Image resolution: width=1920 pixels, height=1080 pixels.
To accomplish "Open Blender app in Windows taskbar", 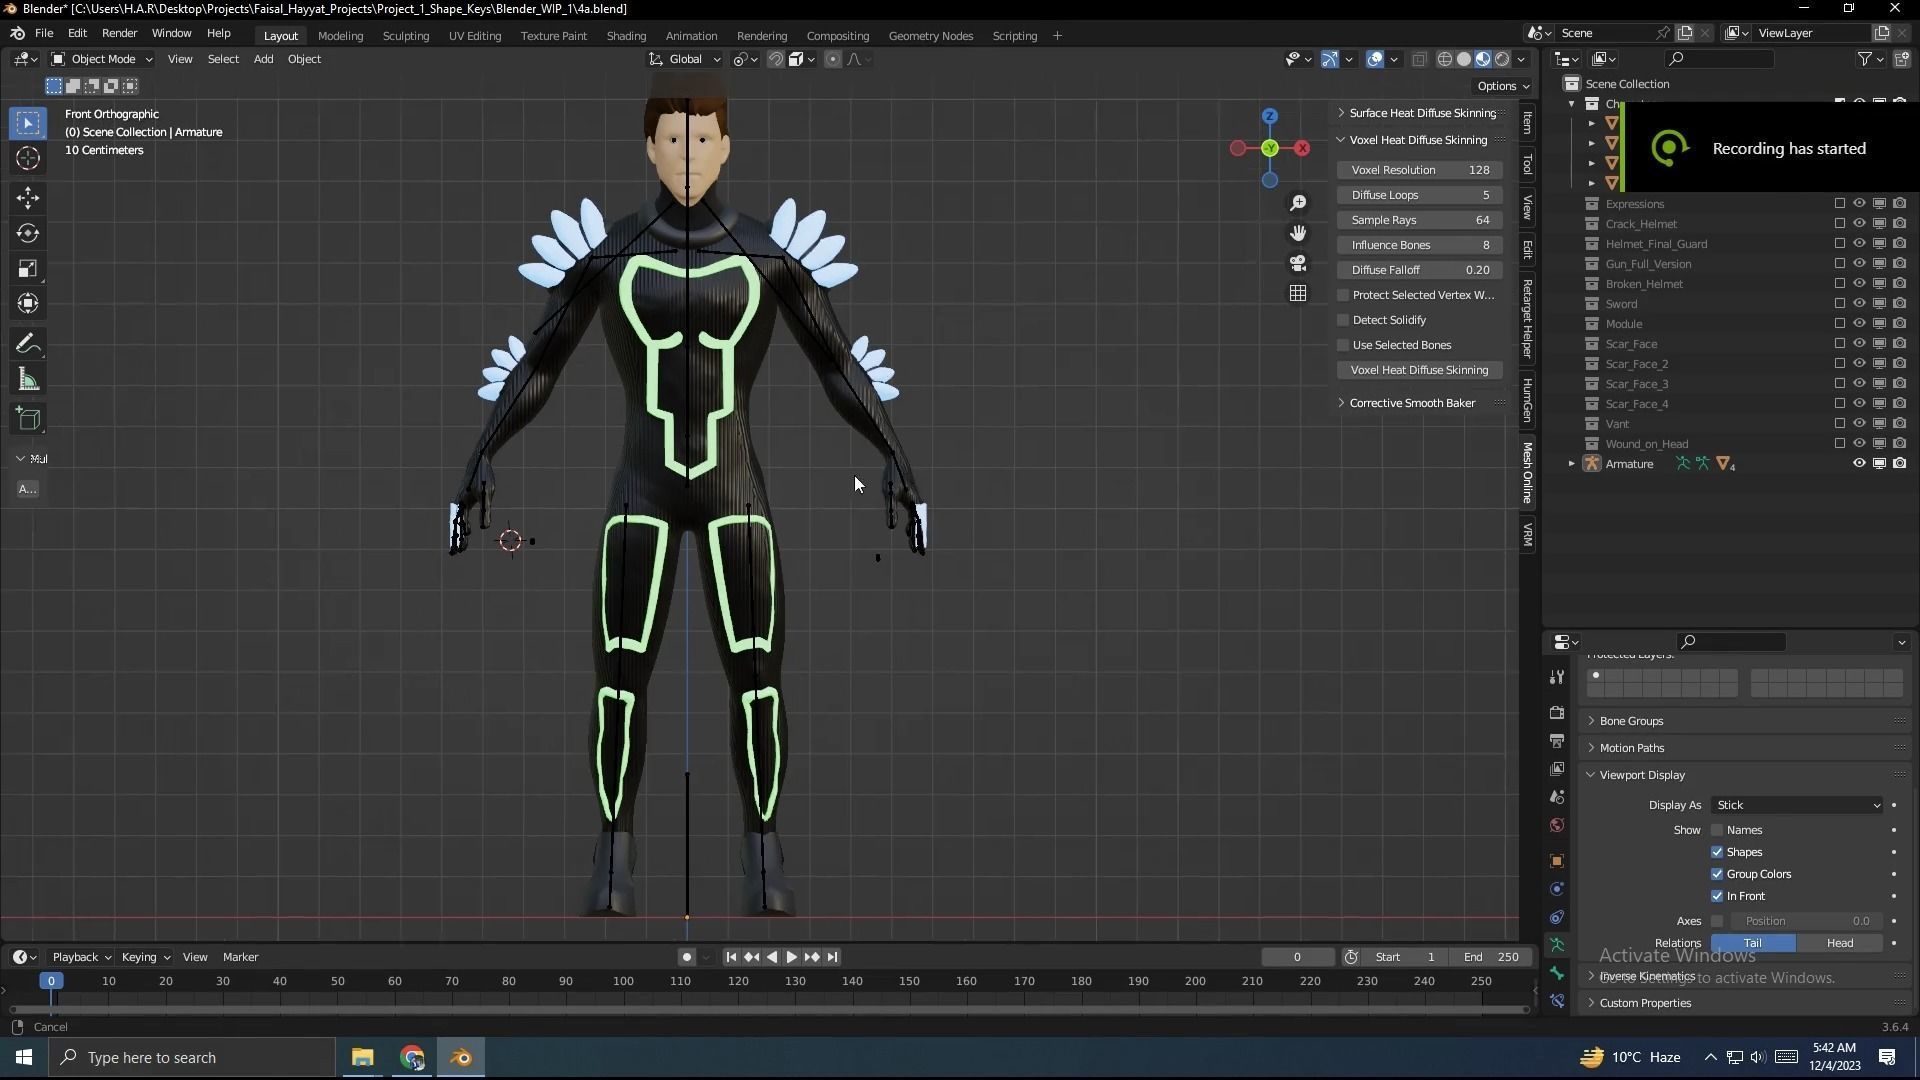I will click(x=461, y=1057).
